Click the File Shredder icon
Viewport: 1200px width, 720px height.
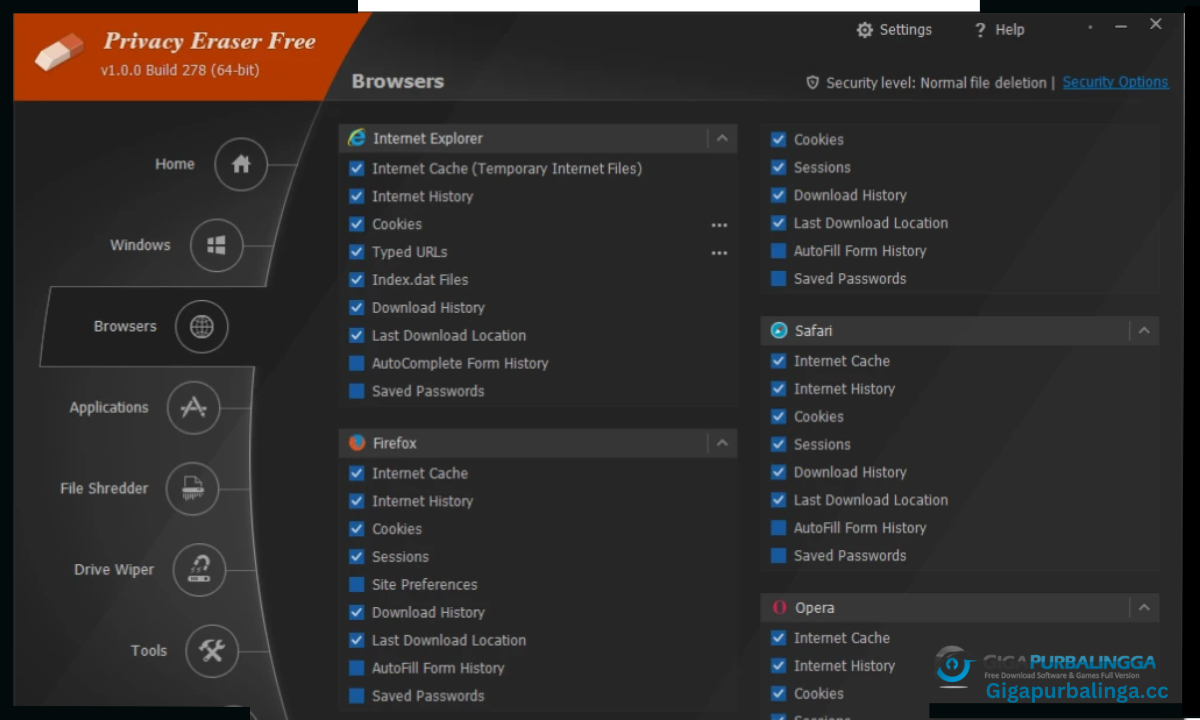tap(192, 489)
